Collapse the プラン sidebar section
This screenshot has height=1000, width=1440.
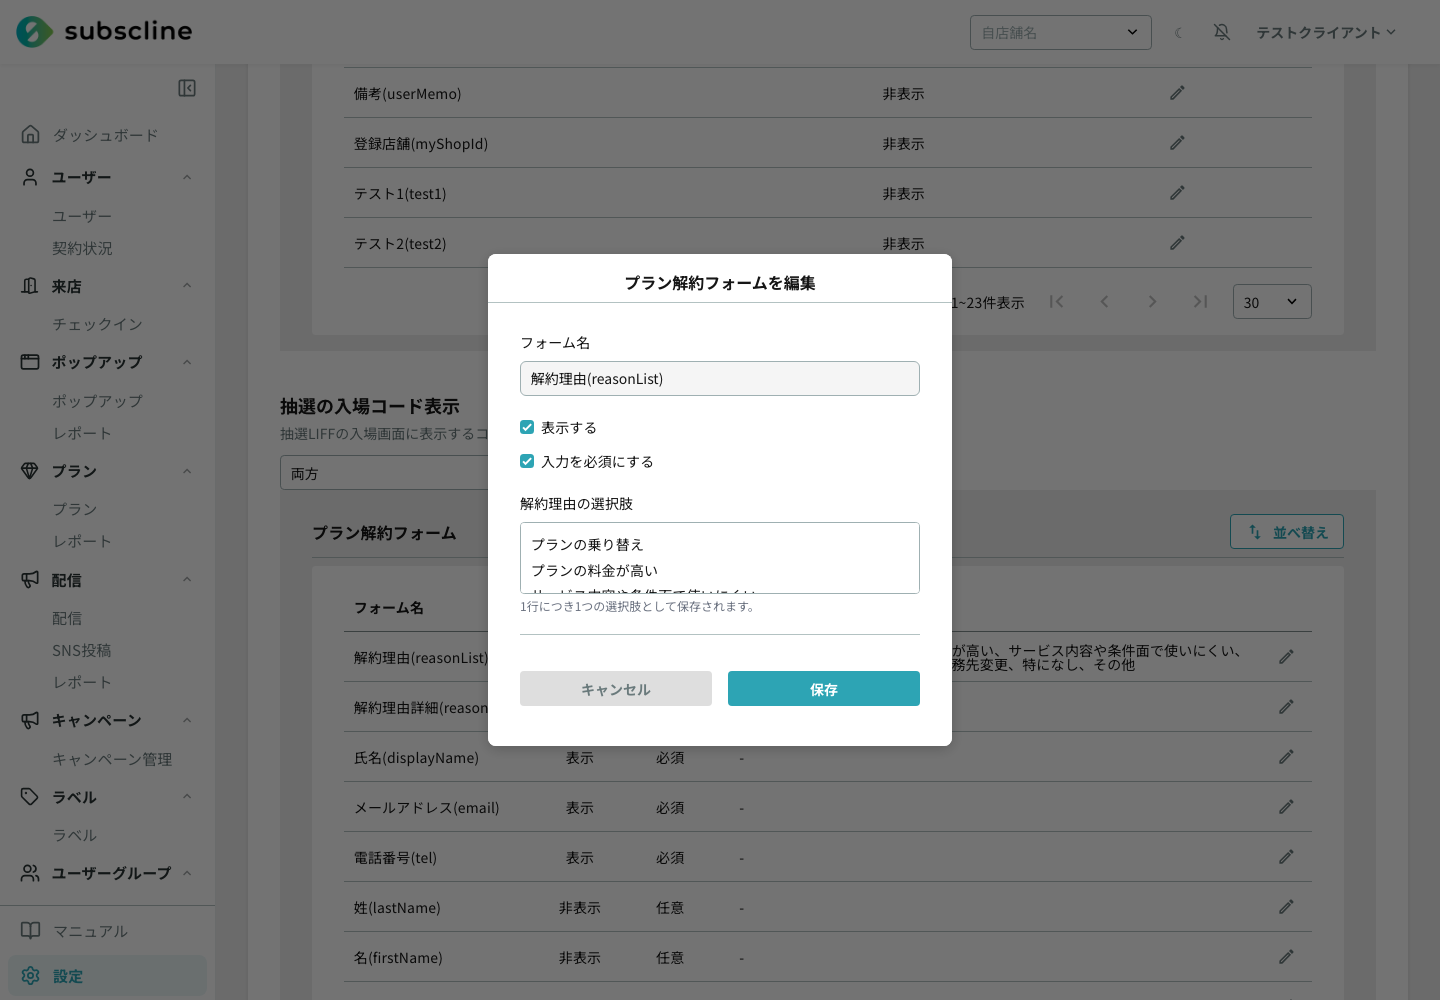(x=187, y=471)
